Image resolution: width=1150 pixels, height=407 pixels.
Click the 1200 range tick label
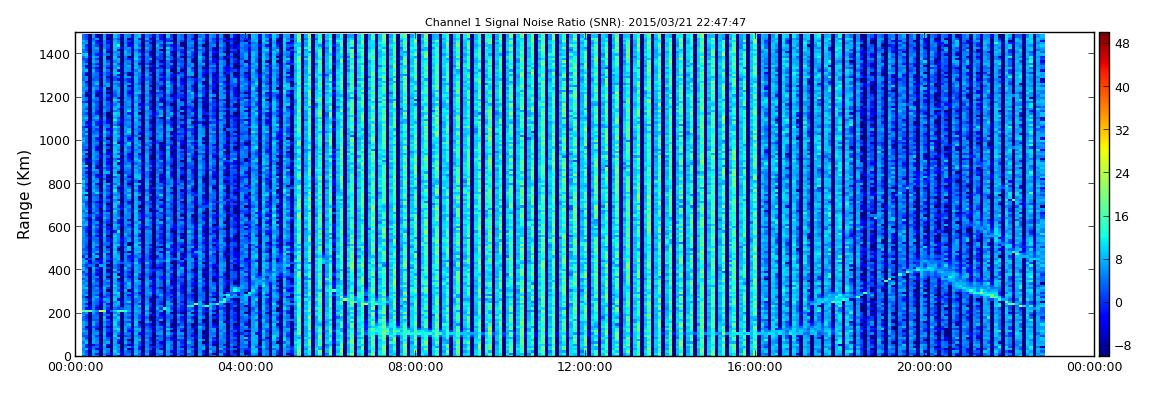56,98
